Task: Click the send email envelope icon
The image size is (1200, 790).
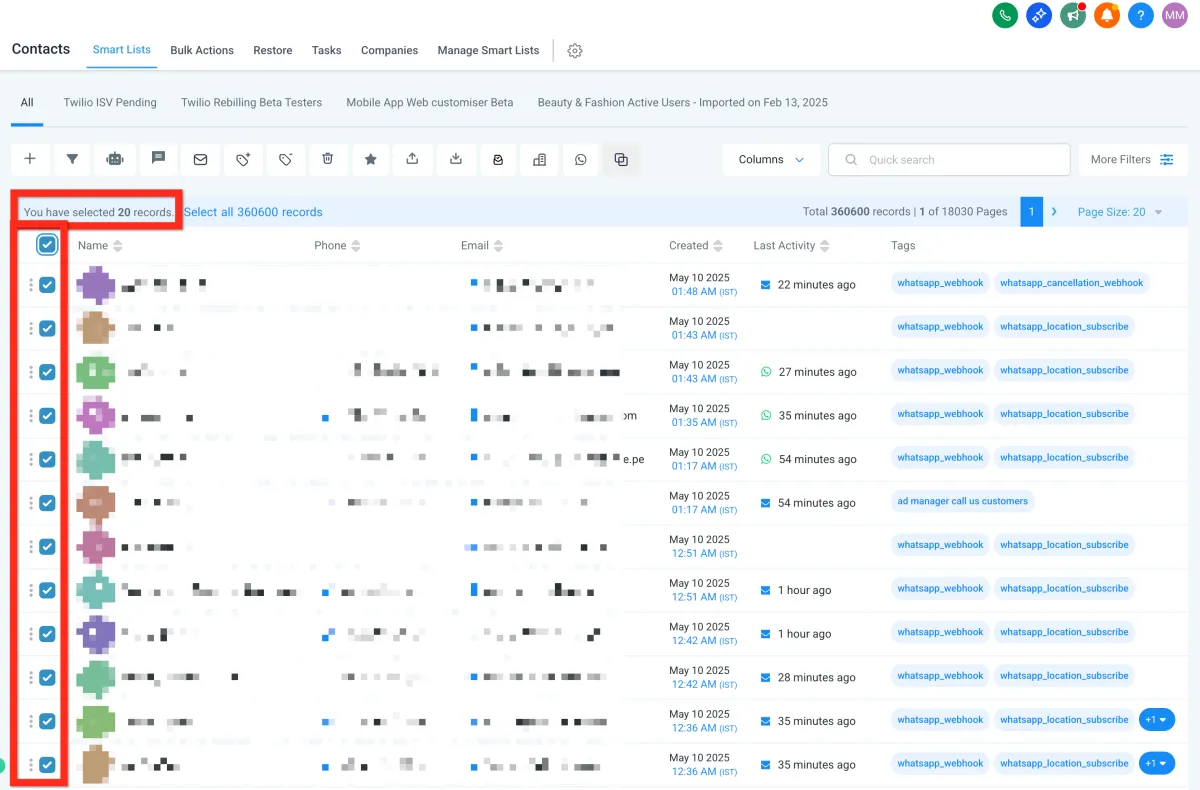Action: point(200,159)
